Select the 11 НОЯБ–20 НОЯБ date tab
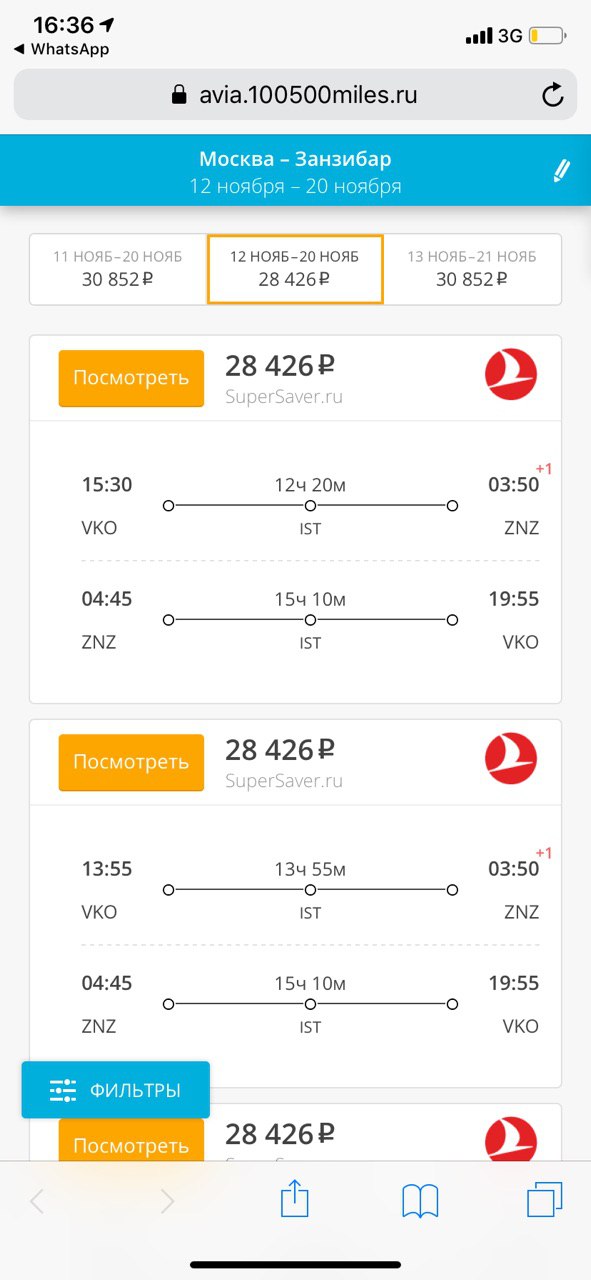 tap(118, 269)
